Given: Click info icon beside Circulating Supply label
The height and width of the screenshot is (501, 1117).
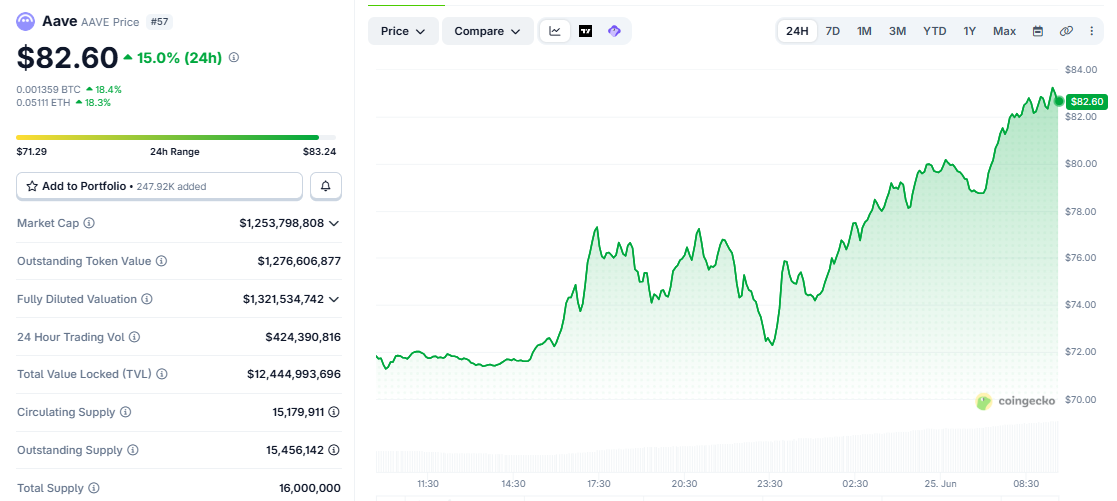Looking at the screenshot, I should [125, 412].
